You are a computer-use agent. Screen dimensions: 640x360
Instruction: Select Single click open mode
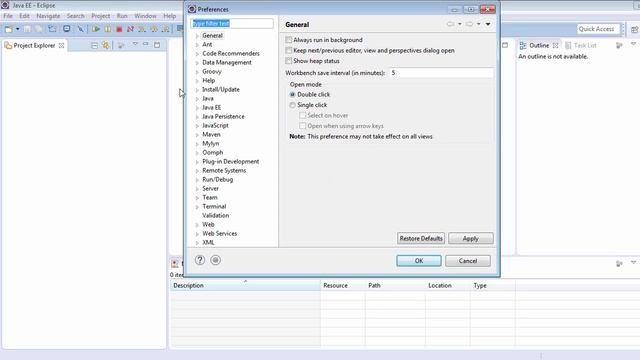coord(292,105)
